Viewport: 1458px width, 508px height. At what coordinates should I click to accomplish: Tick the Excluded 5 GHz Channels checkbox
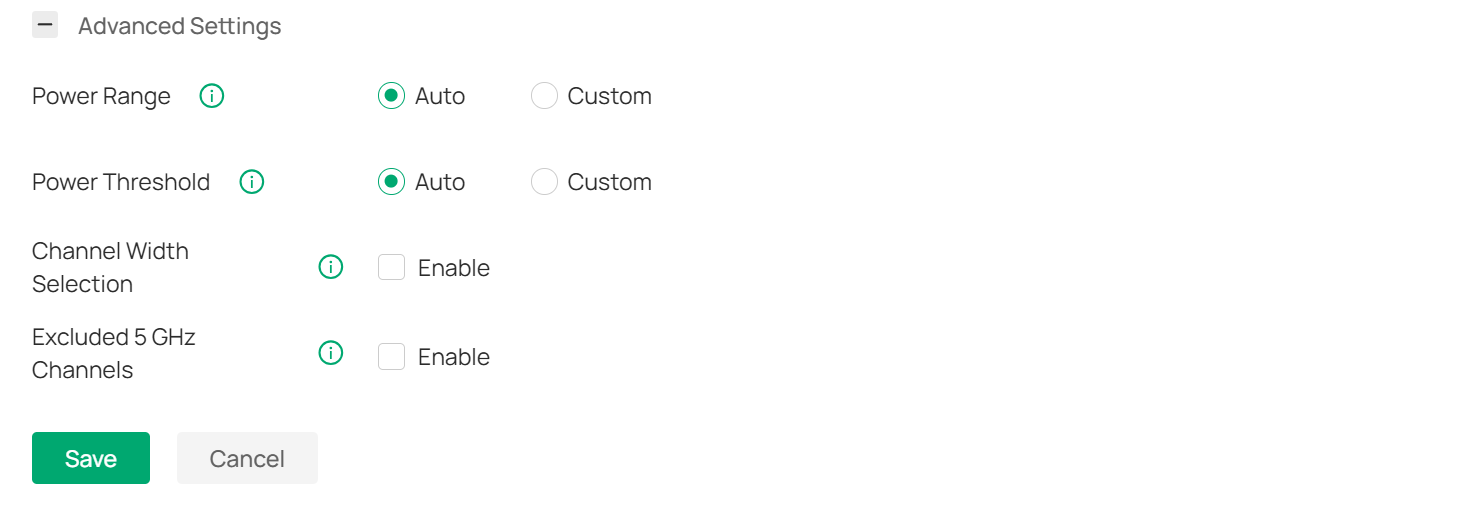(x=391, y=356)
